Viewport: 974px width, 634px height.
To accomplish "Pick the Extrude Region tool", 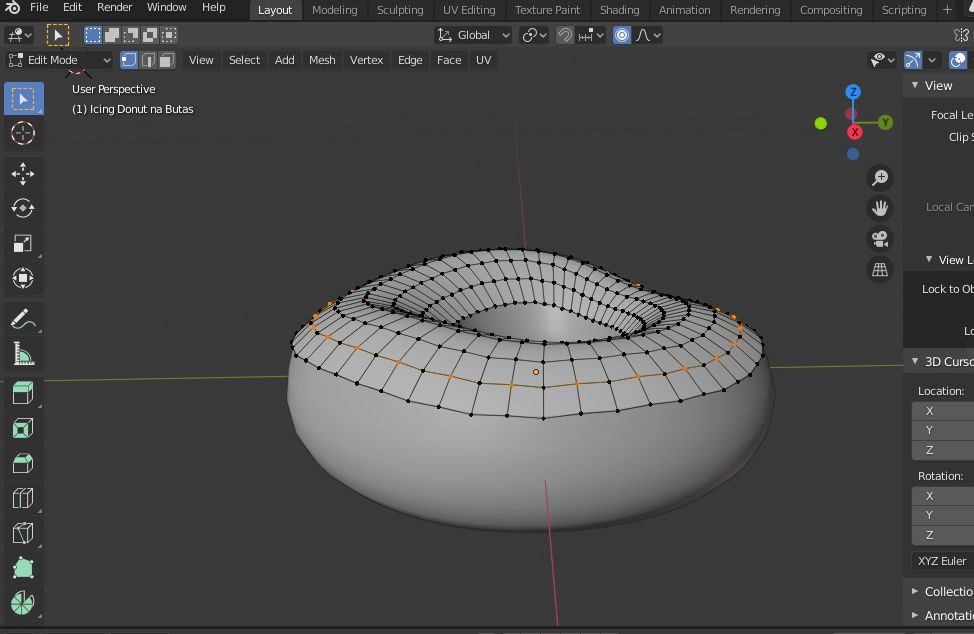I will pyautogui.click(x=22, y=393).
